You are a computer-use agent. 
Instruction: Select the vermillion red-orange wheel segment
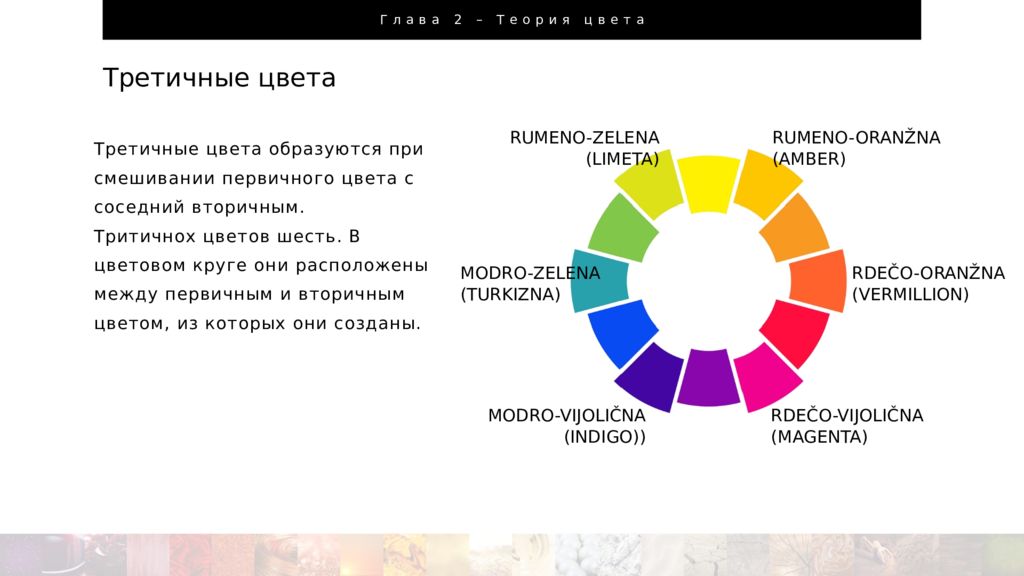(818, 281)
